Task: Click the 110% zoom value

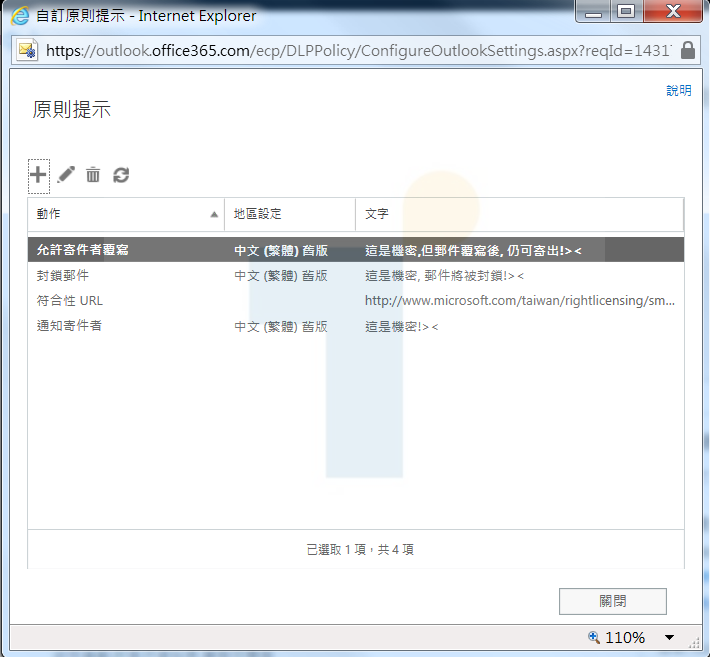Action: (x=625, y=638)
